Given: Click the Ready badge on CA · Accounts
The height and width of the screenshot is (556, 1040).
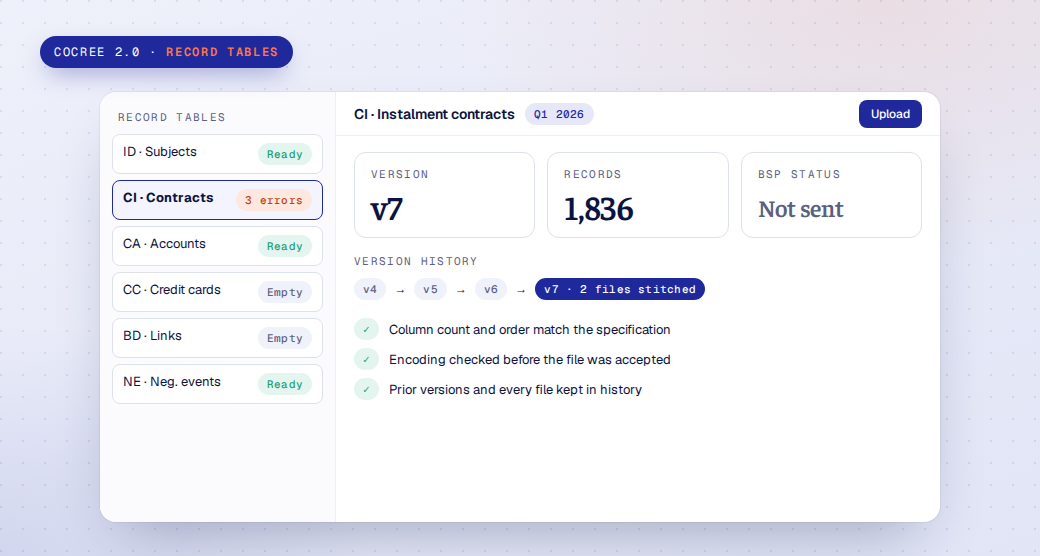Looking at the screenshot, I should tap(285, 246).
